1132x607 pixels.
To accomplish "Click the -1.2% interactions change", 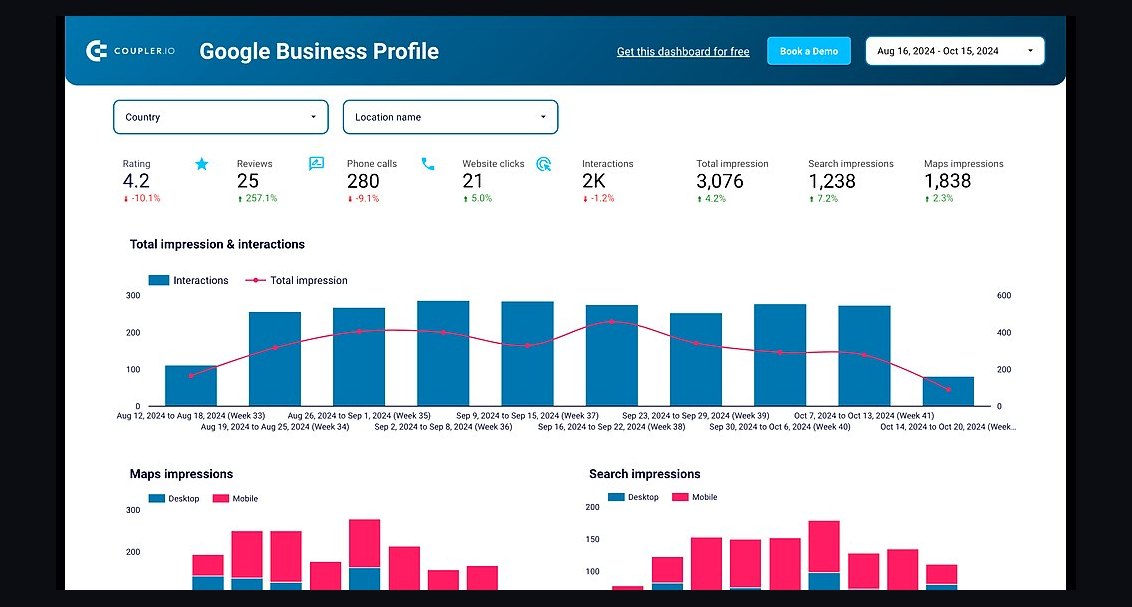I will [598, 198].
